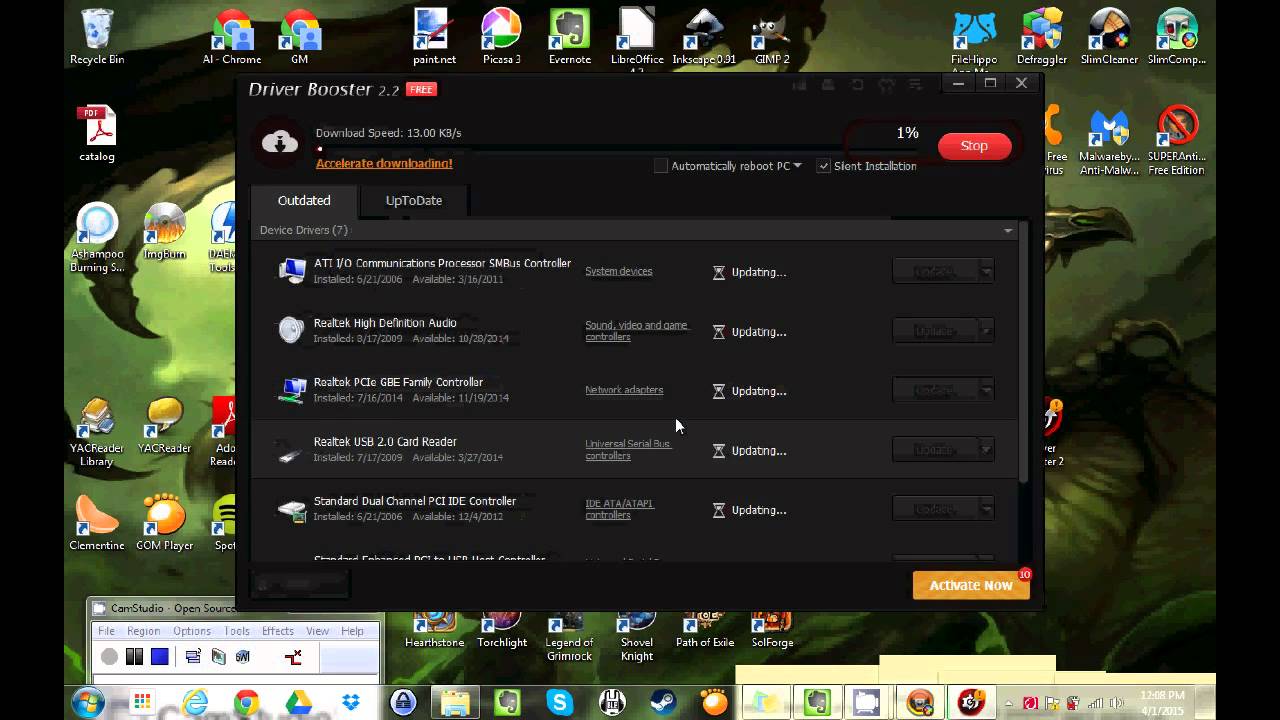Open Hearthstone desktop shortcut
1280x720 pixels.
[x=434, y=630]
